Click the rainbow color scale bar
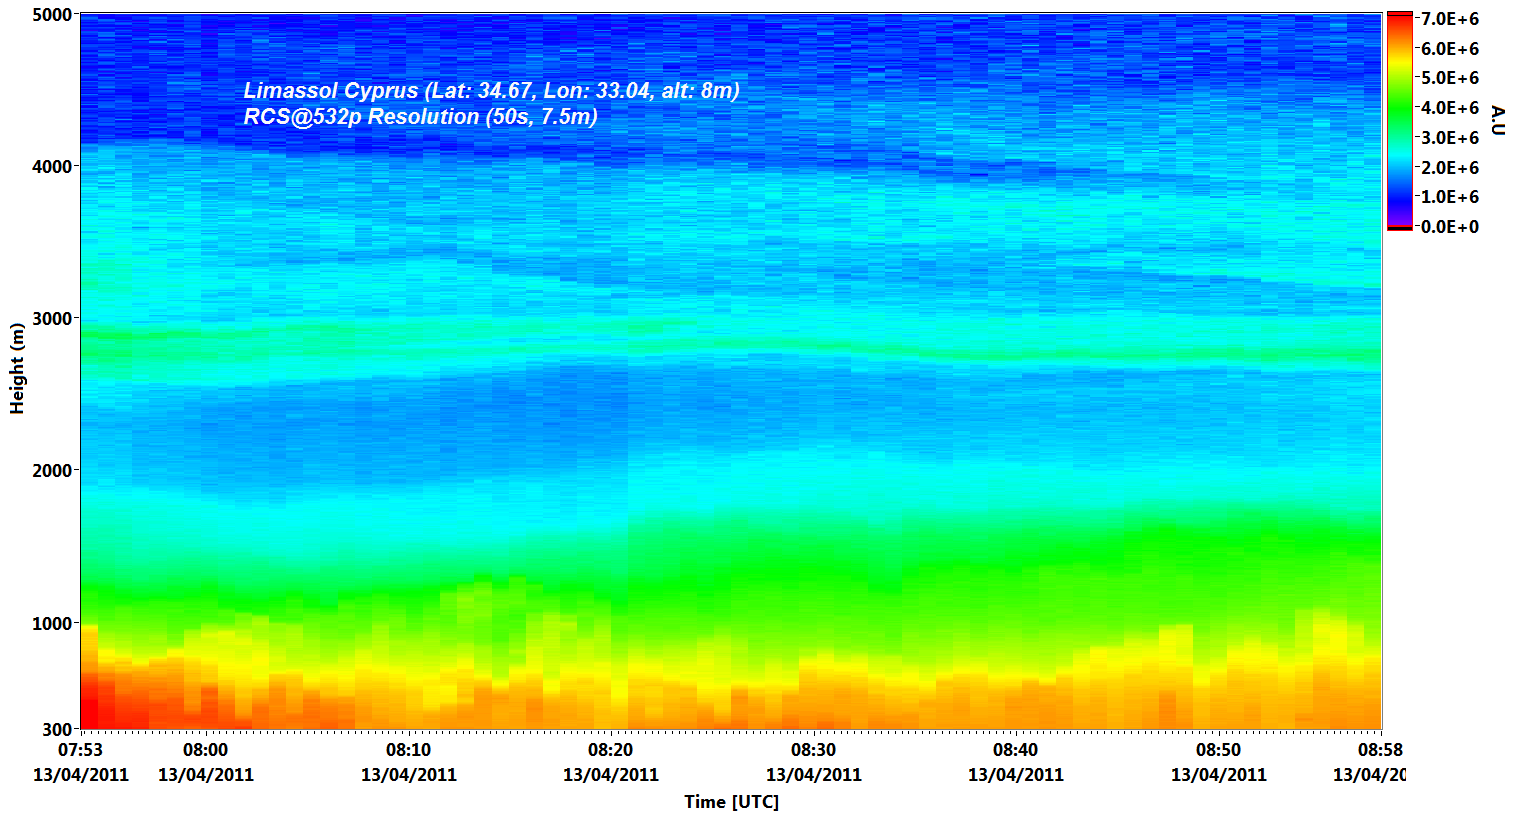The height and width of the screenshot is (823, 1517). (1399, 120)
